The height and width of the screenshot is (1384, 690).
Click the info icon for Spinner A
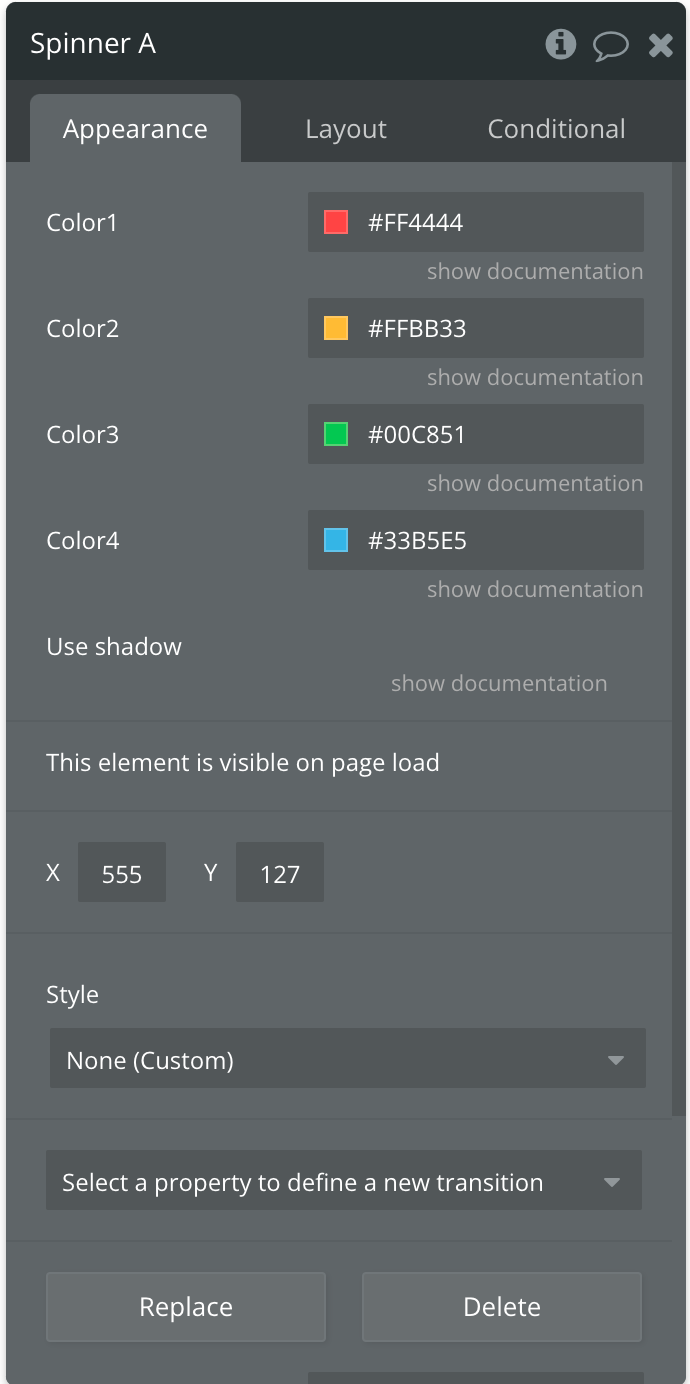click(x=560, y=44)
